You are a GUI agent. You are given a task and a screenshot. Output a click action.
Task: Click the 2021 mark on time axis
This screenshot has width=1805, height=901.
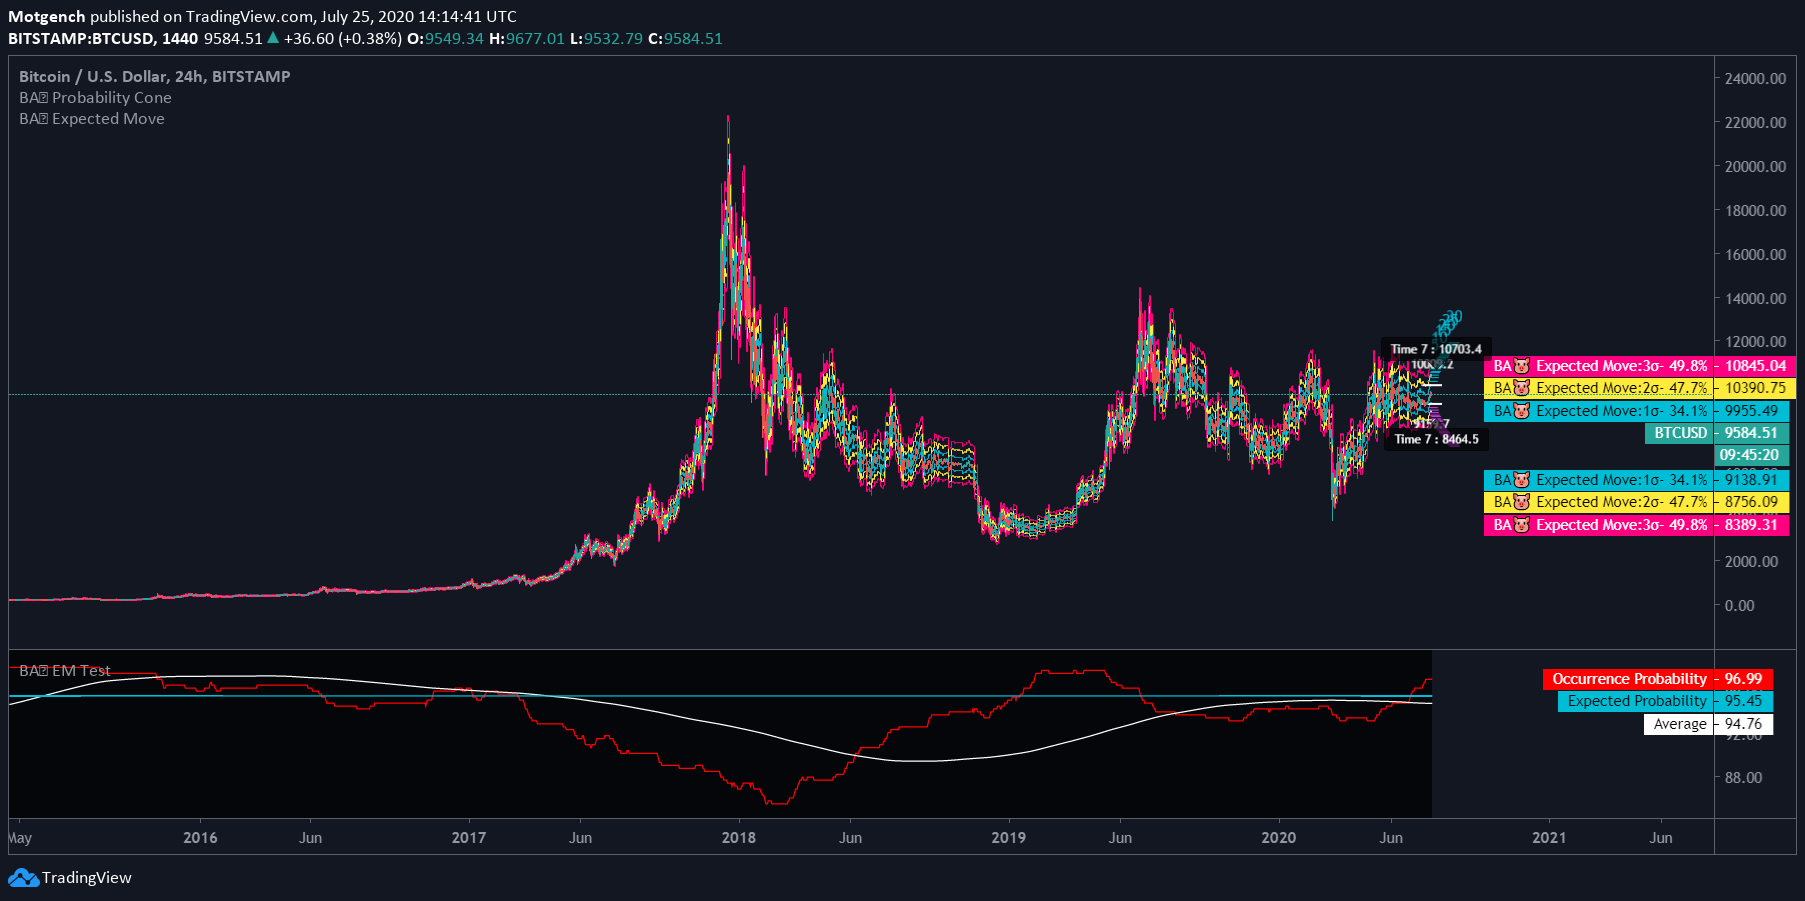coord(1549,838)
